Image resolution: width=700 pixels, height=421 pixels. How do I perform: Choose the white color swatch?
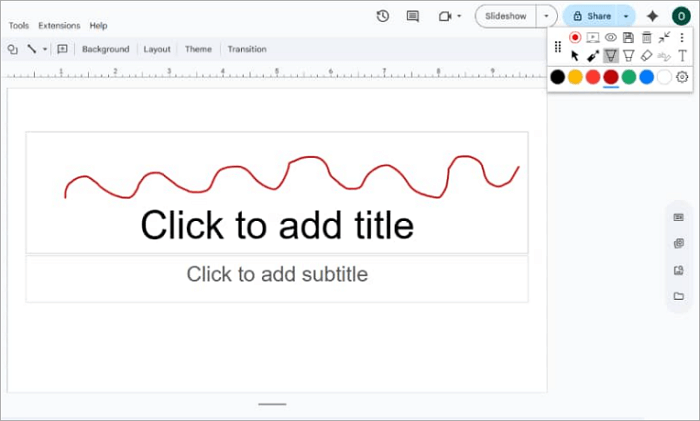[664, 77]
